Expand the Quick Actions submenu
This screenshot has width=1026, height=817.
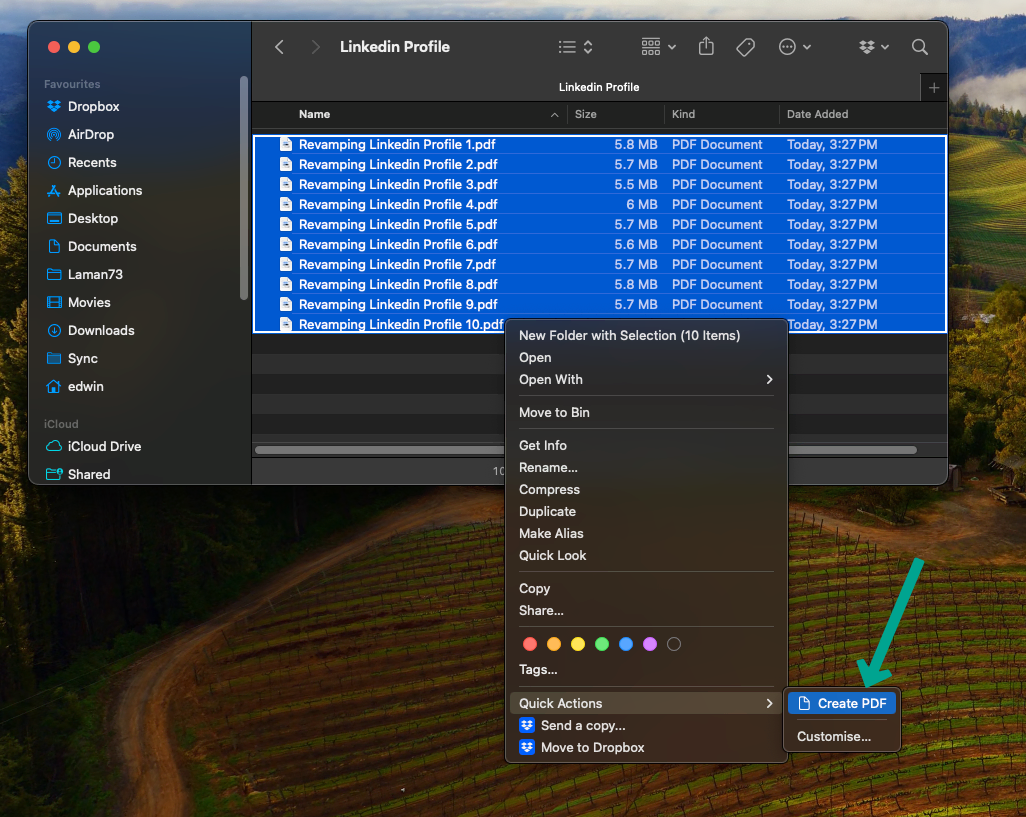[646, 704]
